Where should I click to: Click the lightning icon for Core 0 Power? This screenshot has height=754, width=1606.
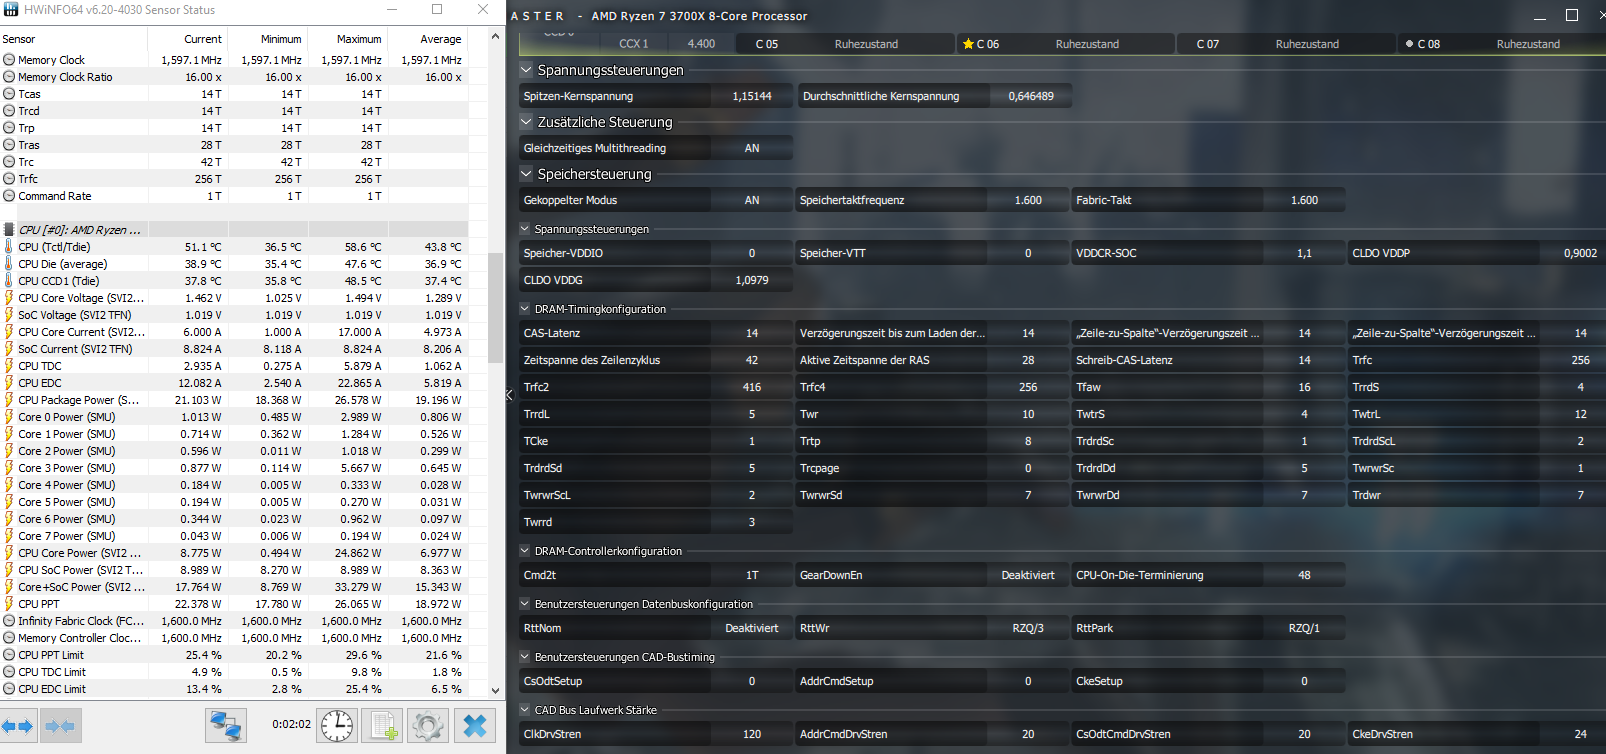click(x=9, y=417)
